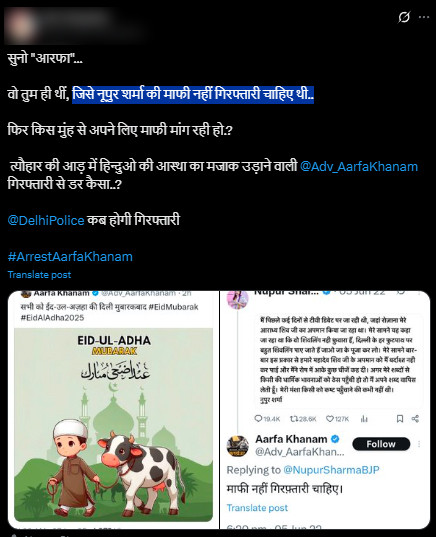This screenshot has width=436, height=537.
Task: Follow Aarfa Khanam with the Follow button
Action: click(x=381, y=444)
